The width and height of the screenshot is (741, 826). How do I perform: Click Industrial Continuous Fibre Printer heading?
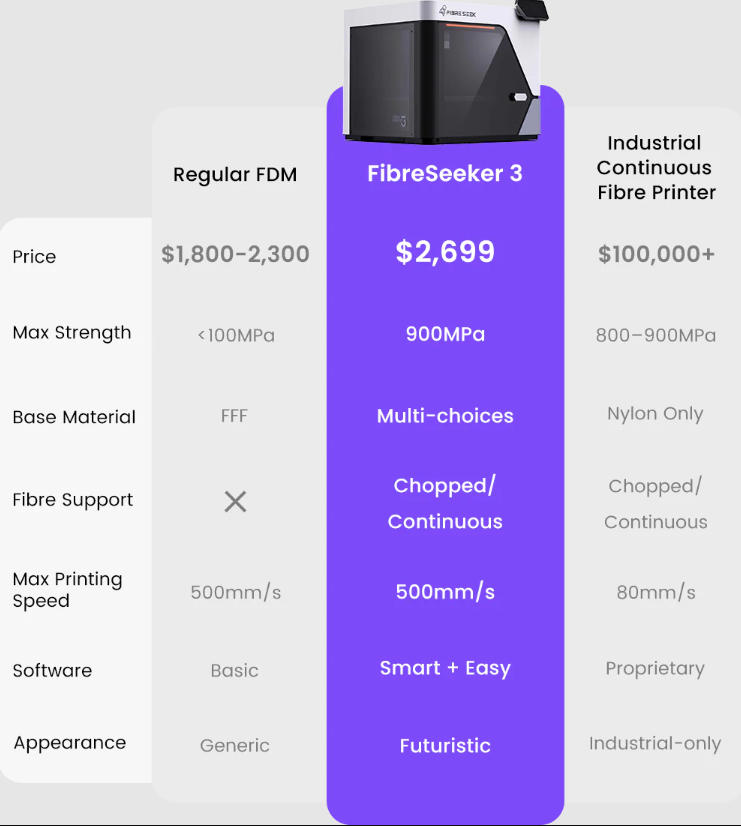pyautogui.click(x=656, y=168)
